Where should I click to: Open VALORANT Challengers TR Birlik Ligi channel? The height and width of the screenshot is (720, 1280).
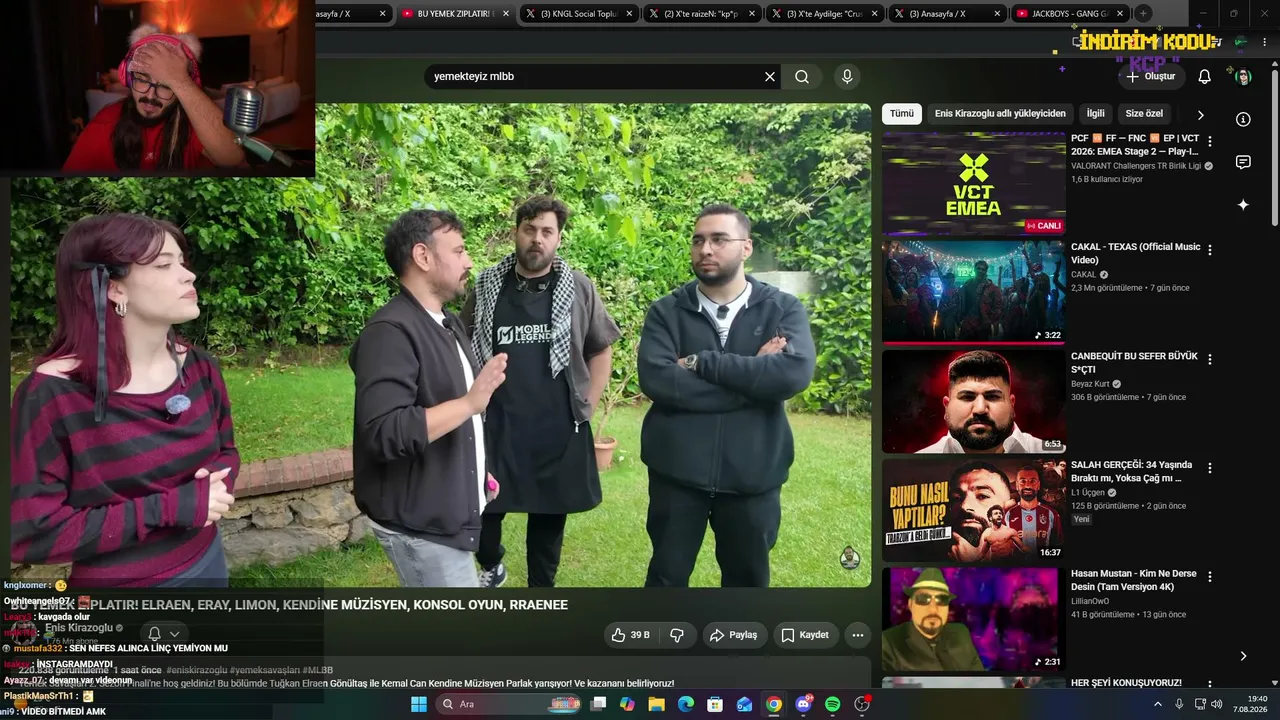(x=1136, y=166)
